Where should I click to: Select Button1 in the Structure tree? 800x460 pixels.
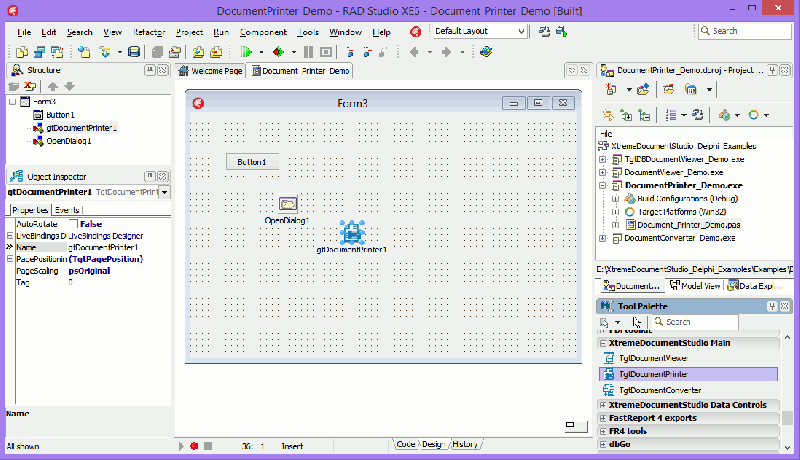(x=60, y=115)
